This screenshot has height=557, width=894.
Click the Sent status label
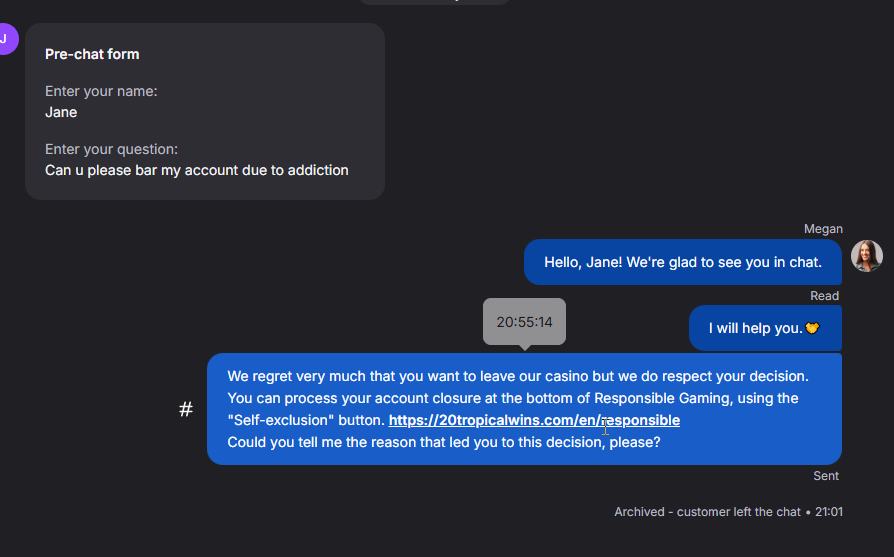(x=825, y=476)
